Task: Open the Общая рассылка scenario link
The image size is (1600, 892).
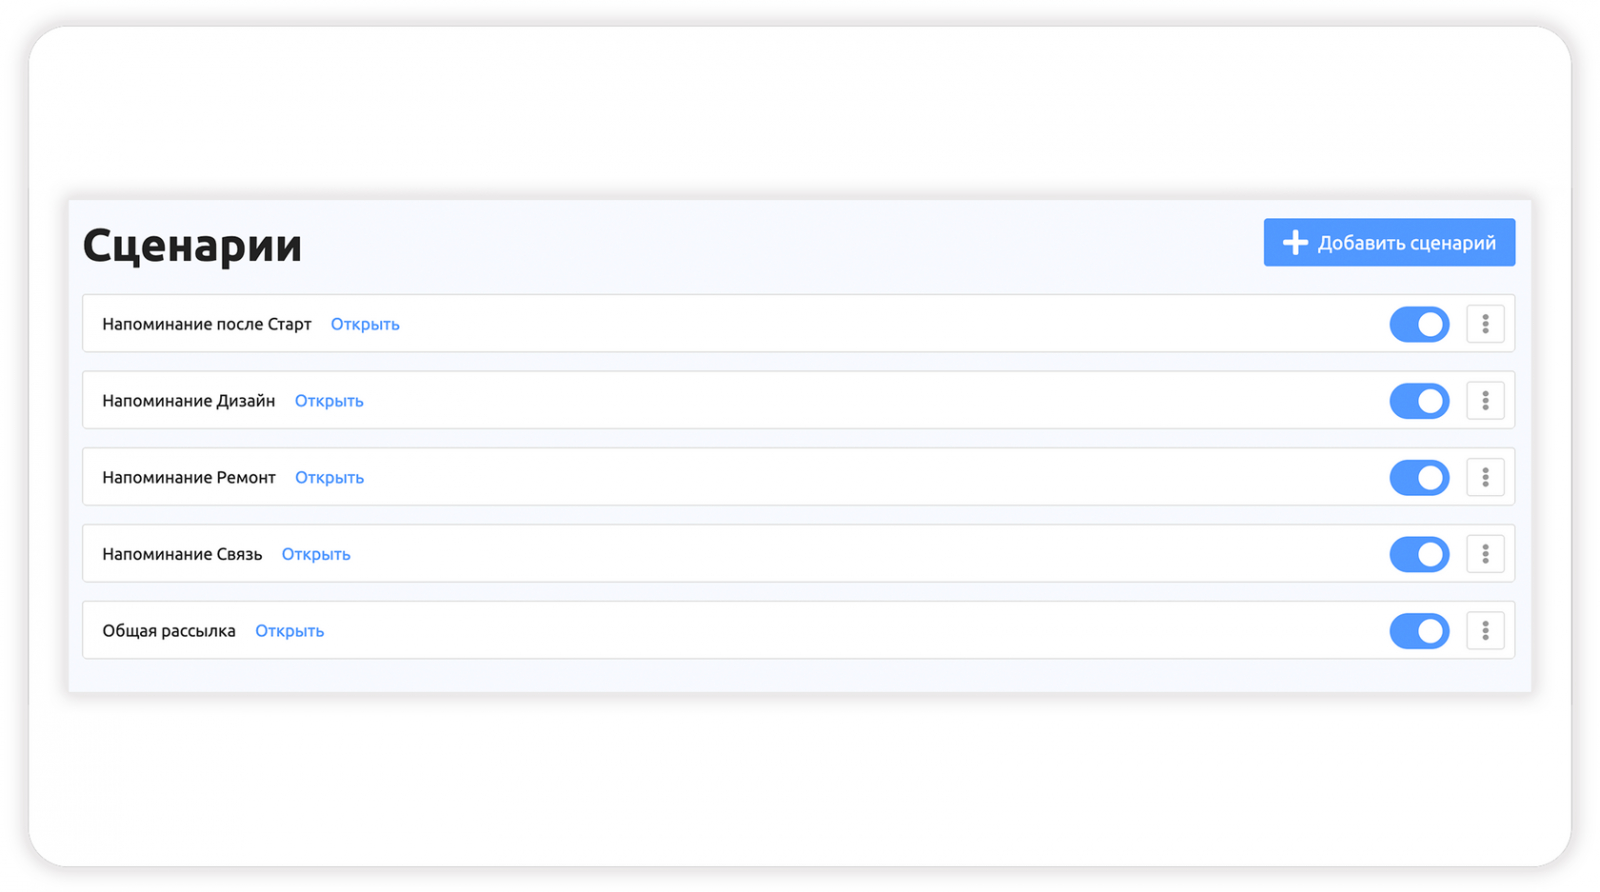Action: coord(289,631)
